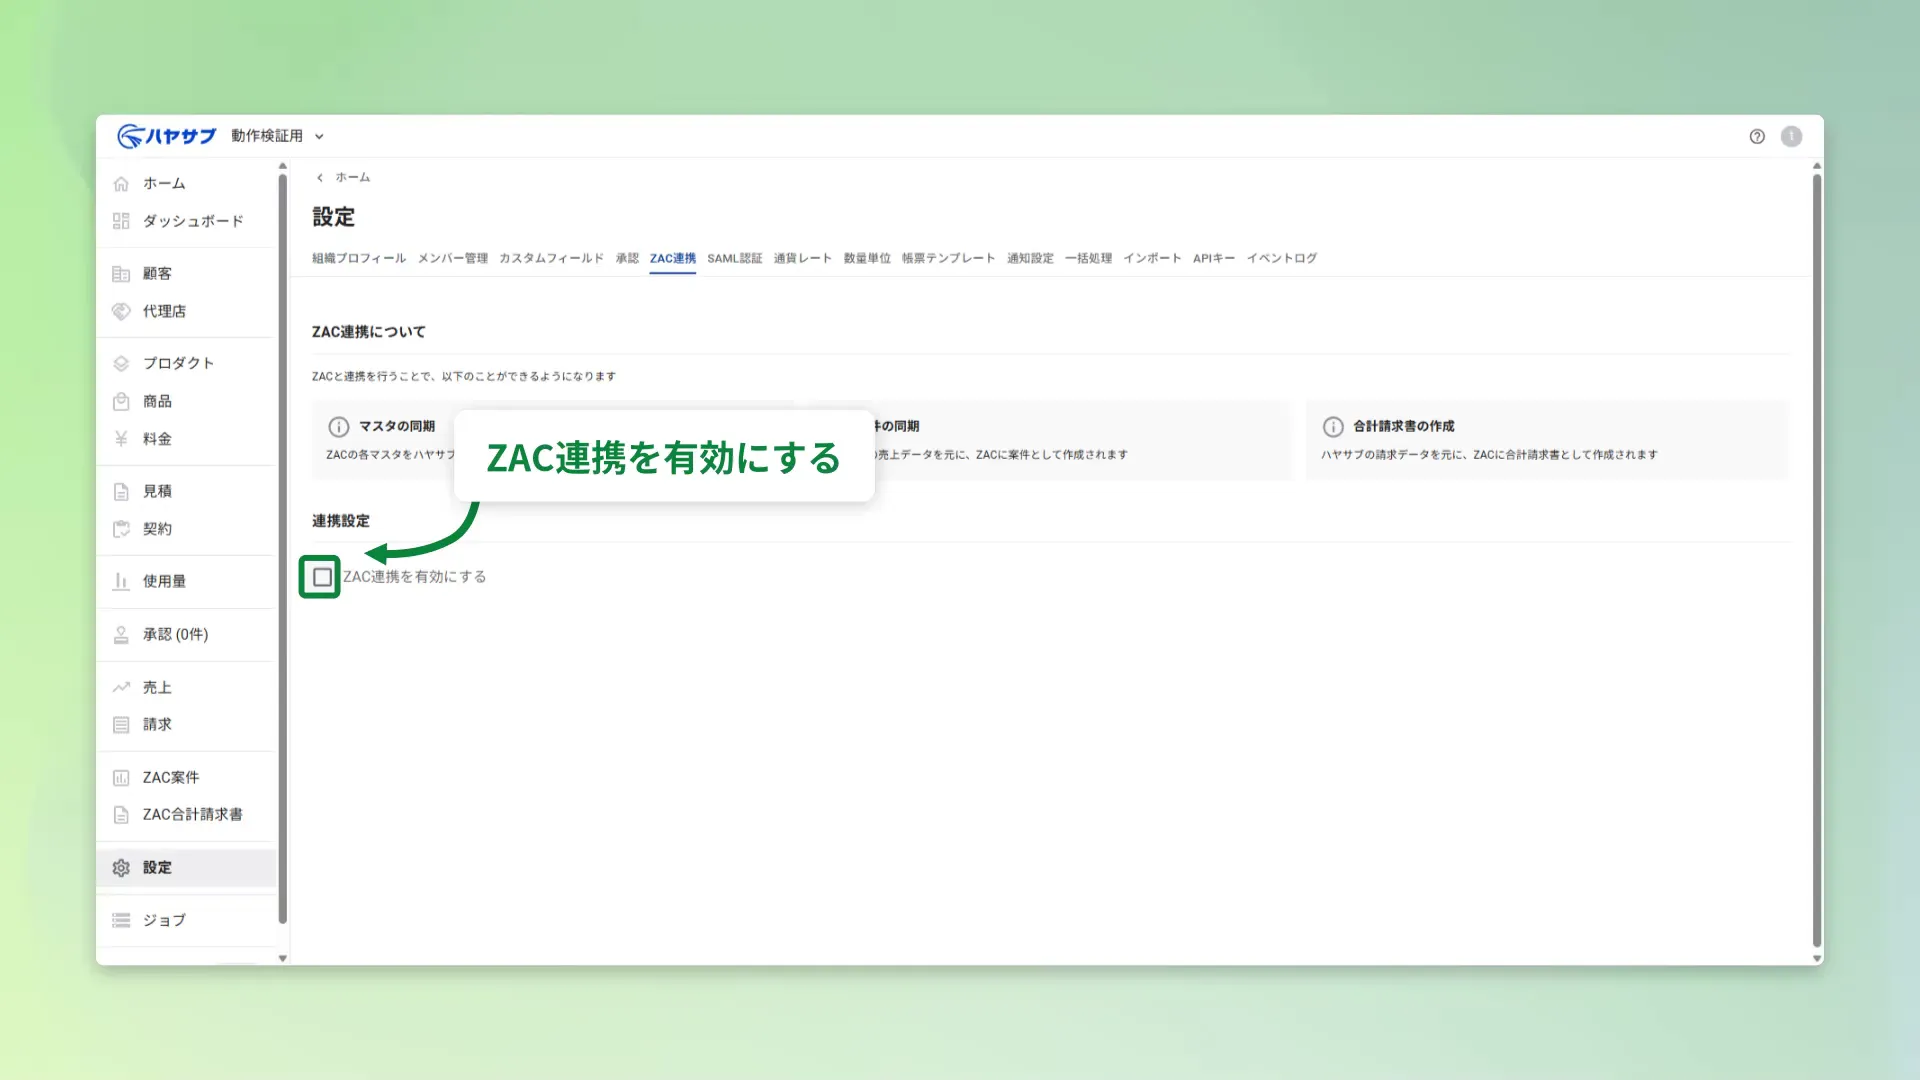
Task: Open the help question mark icon
Action: tap(1757, 136)
